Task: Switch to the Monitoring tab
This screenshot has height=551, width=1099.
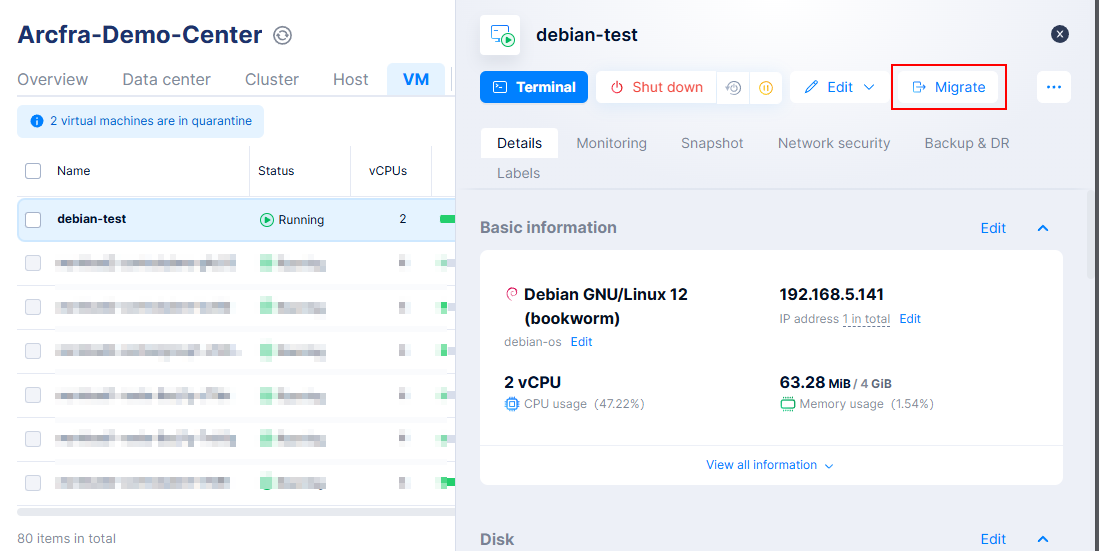Action: 611,143
